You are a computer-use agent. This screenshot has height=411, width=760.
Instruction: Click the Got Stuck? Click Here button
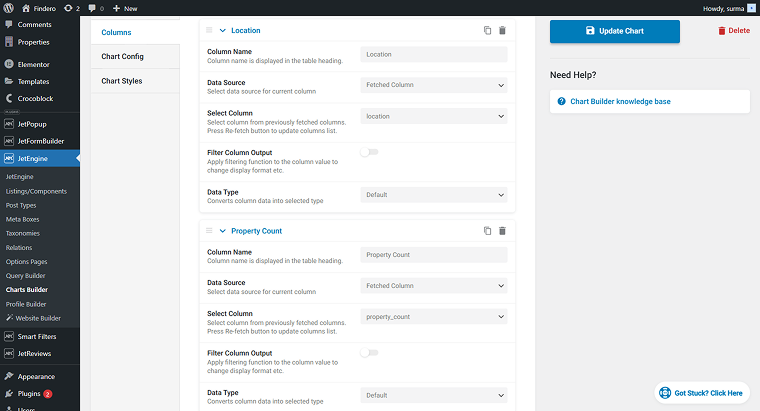(702, 393)
